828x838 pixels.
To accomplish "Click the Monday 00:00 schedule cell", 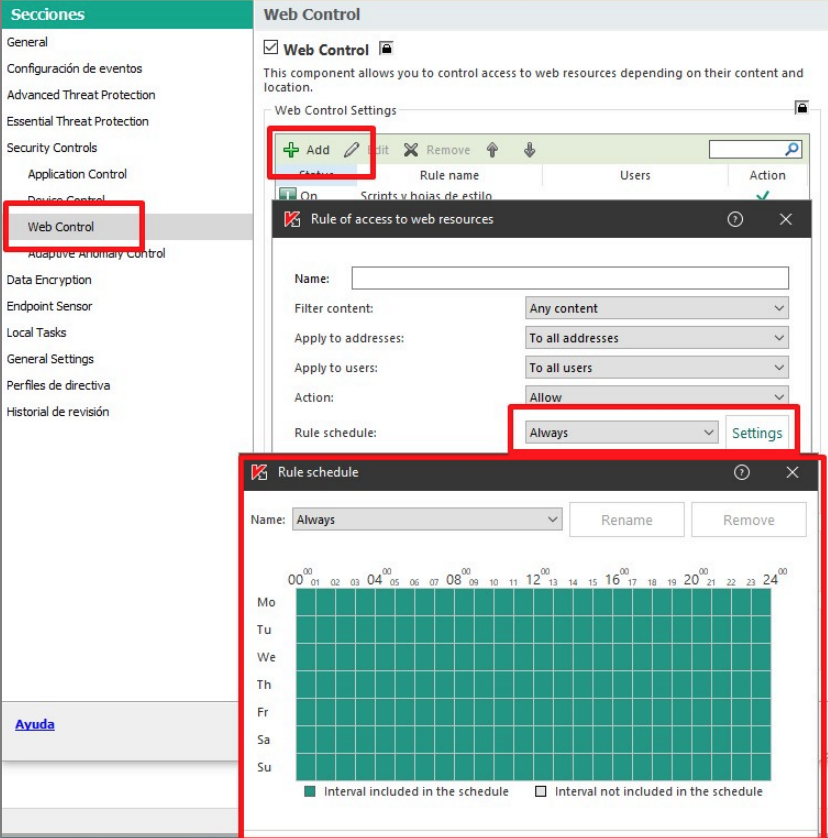I will click(x=306, y=602).
